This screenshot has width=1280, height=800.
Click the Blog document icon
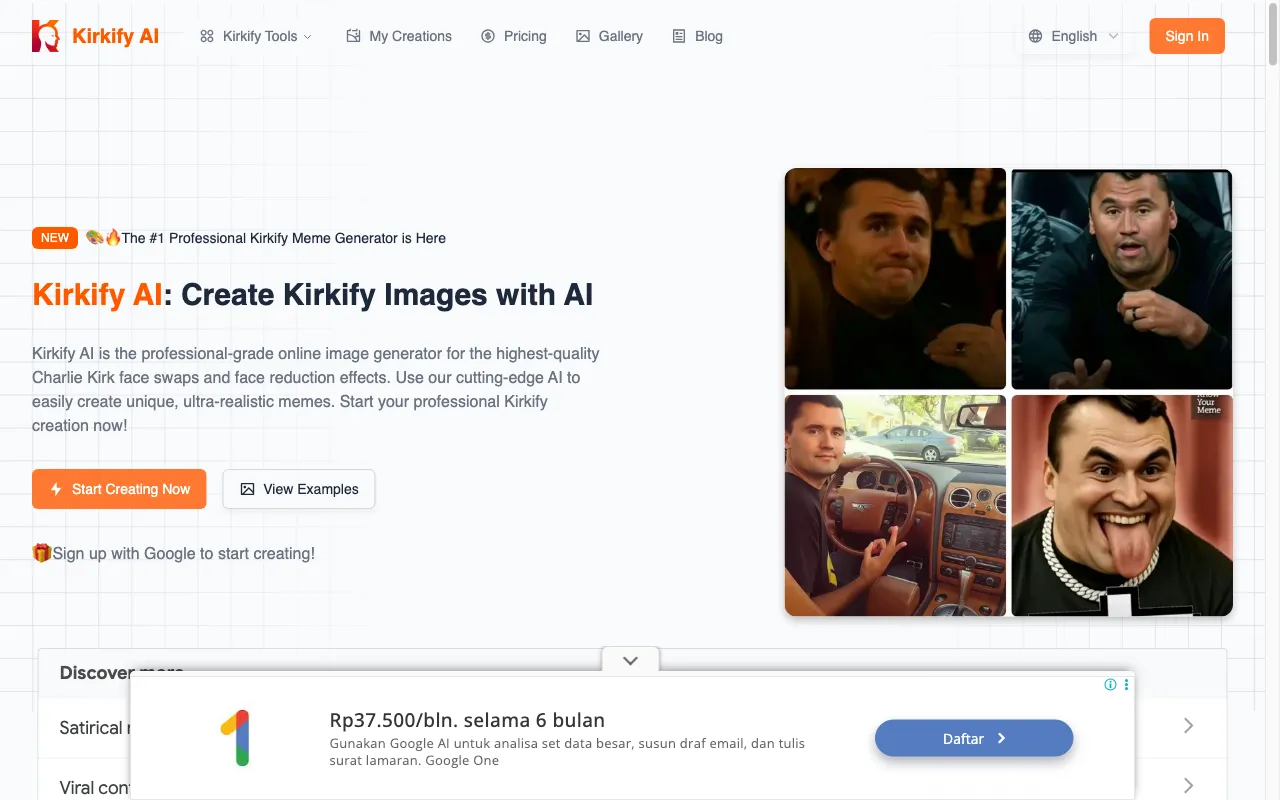pos(679,36)
